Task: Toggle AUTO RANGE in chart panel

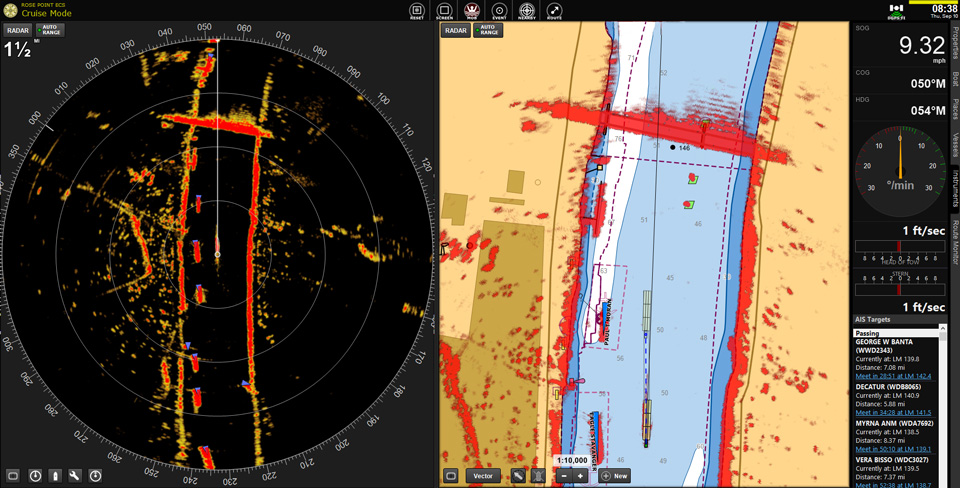Action: [488, 30]
